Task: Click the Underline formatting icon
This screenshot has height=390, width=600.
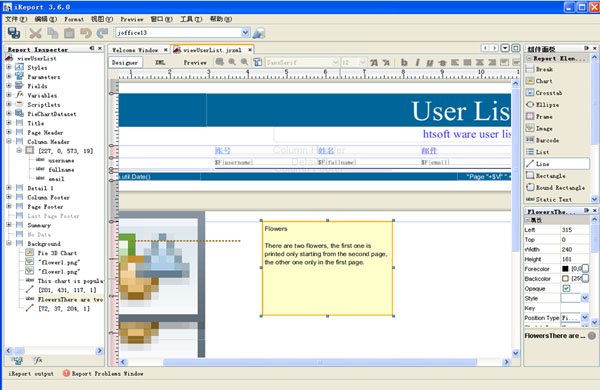Action: [x=430, y=62]
